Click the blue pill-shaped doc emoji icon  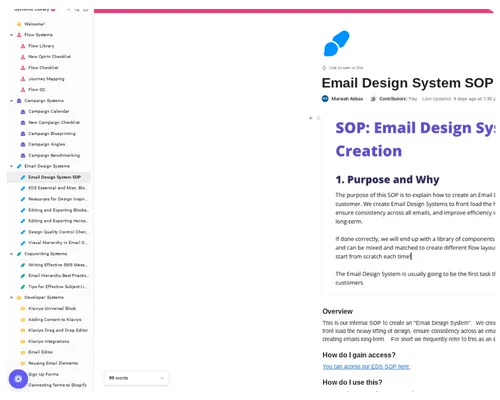pos(337,43)
